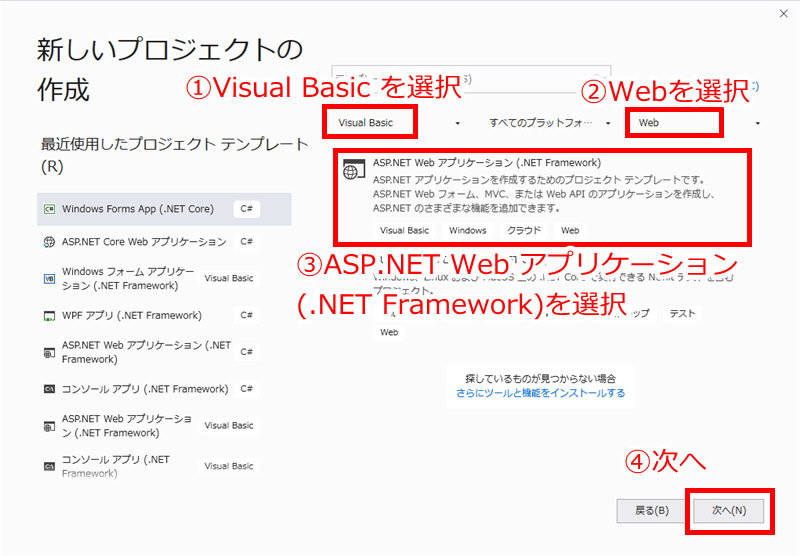The width and height of the screenshot is (800, 556).
Task: Click the C# console app (.NET Framework) icon
Action: pos(49,389)
